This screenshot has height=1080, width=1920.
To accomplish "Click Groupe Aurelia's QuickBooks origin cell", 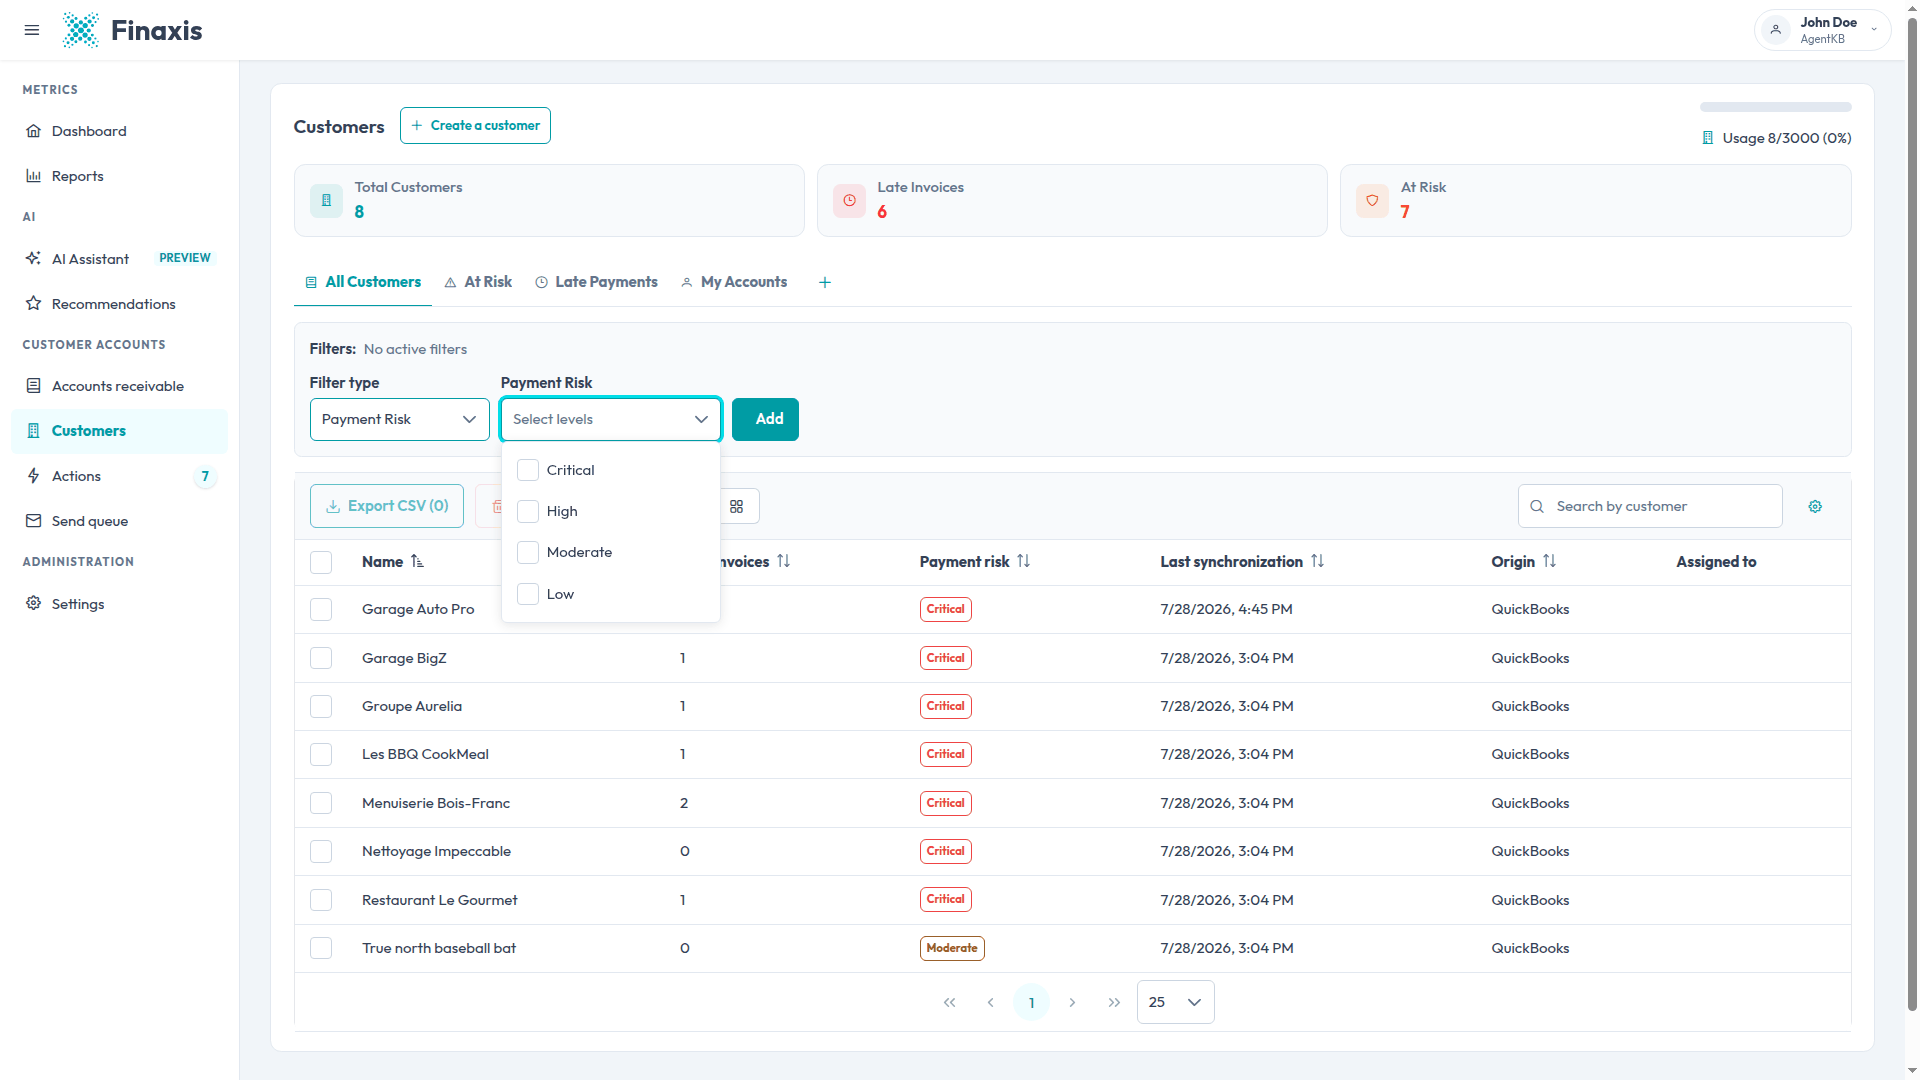I will click(1530, 706).
